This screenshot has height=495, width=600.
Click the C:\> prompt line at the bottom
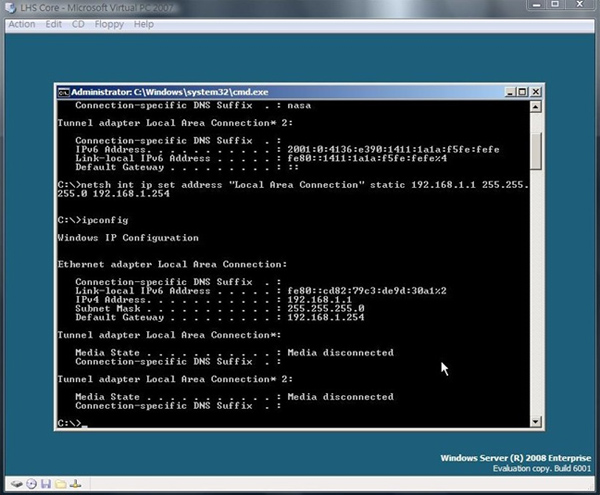pos(72,424)
